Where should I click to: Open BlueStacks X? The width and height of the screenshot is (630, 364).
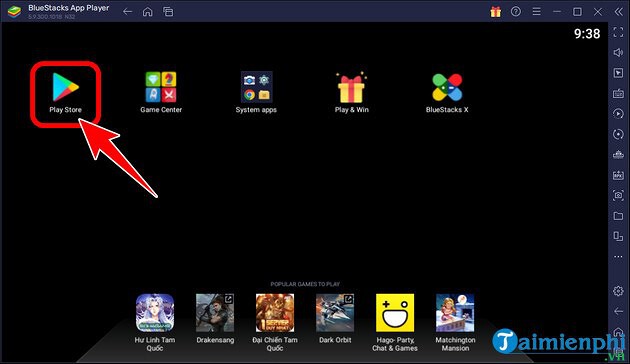point(447,92)
